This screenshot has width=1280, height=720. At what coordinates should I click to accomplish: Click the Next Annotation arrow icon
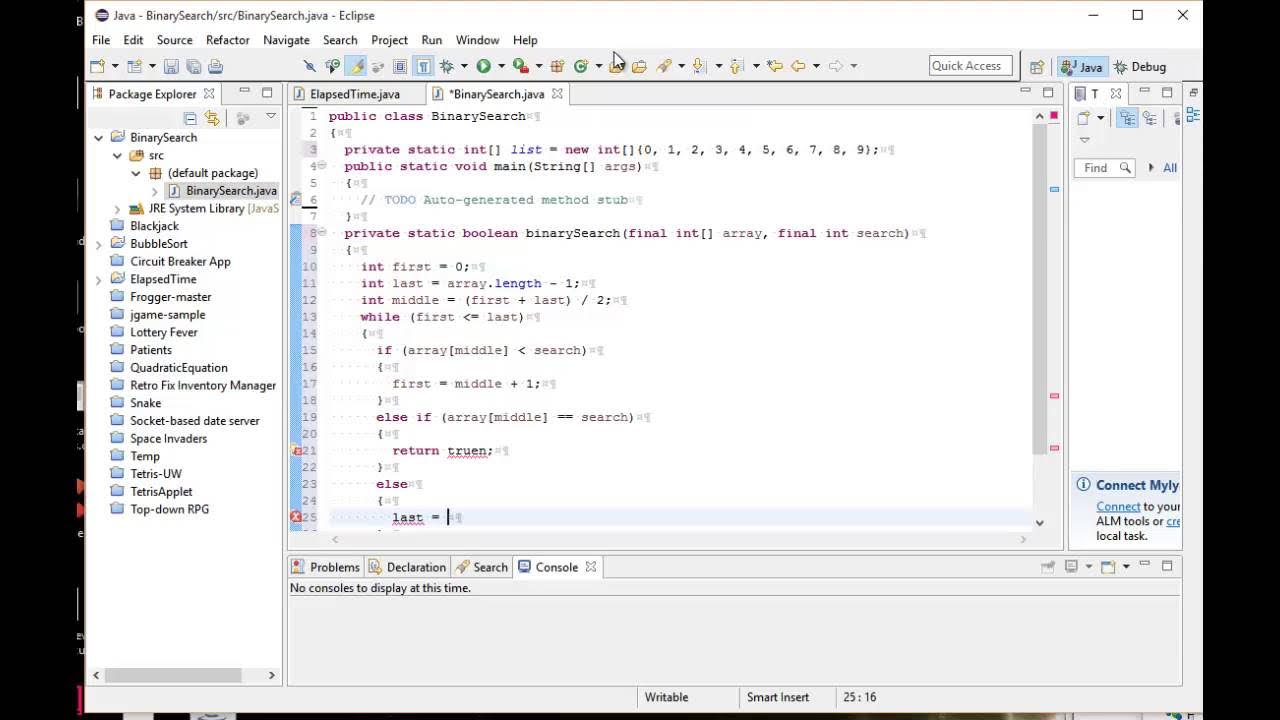(x=699, y=66)
